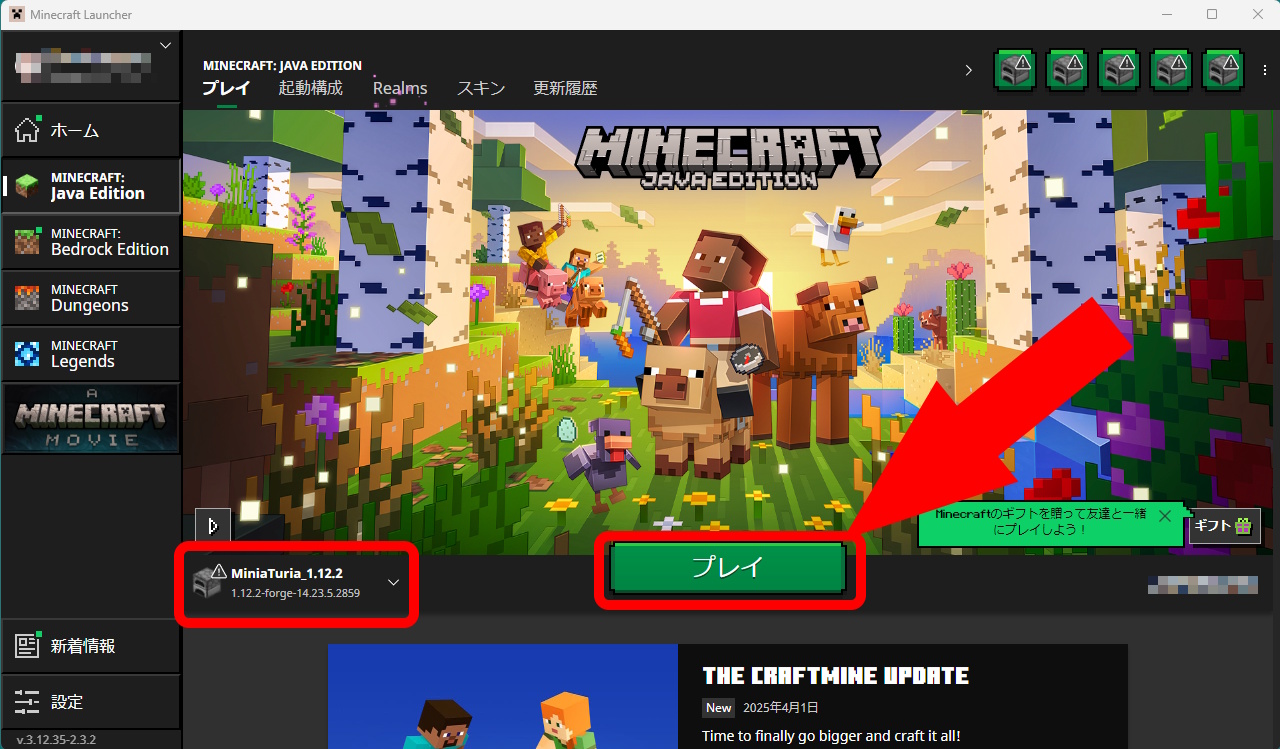Click the New badge on news card

[x=718, y=707]
